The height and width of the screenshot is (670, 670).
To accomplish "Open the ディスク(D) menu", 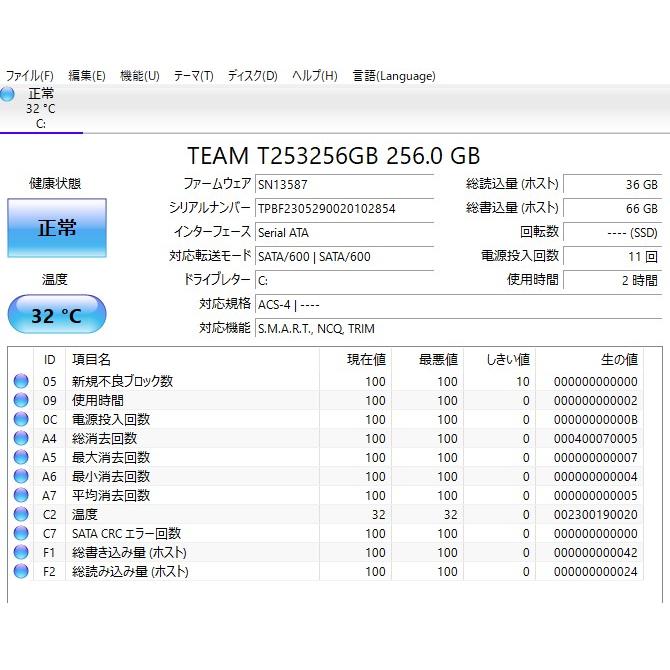I will (x=253, y=76).
